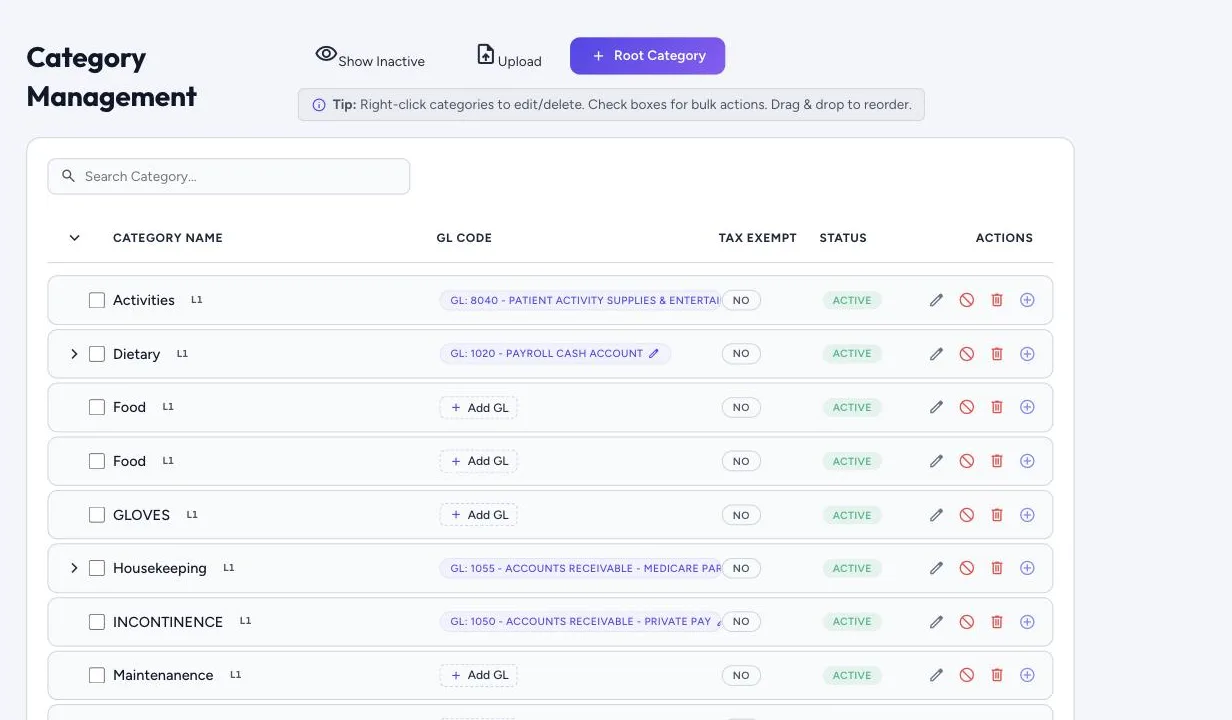1232x720 pixels.
Task: Add subcategory under Dietary
Action: point(1027,354)
